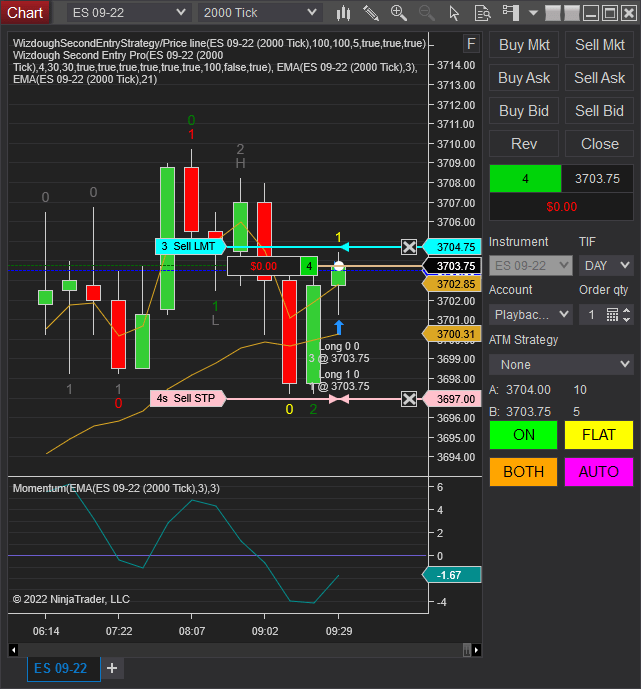Screen dimensions: 641x689
Task: Click the zoom in magnifier icon
Action: 398,13
